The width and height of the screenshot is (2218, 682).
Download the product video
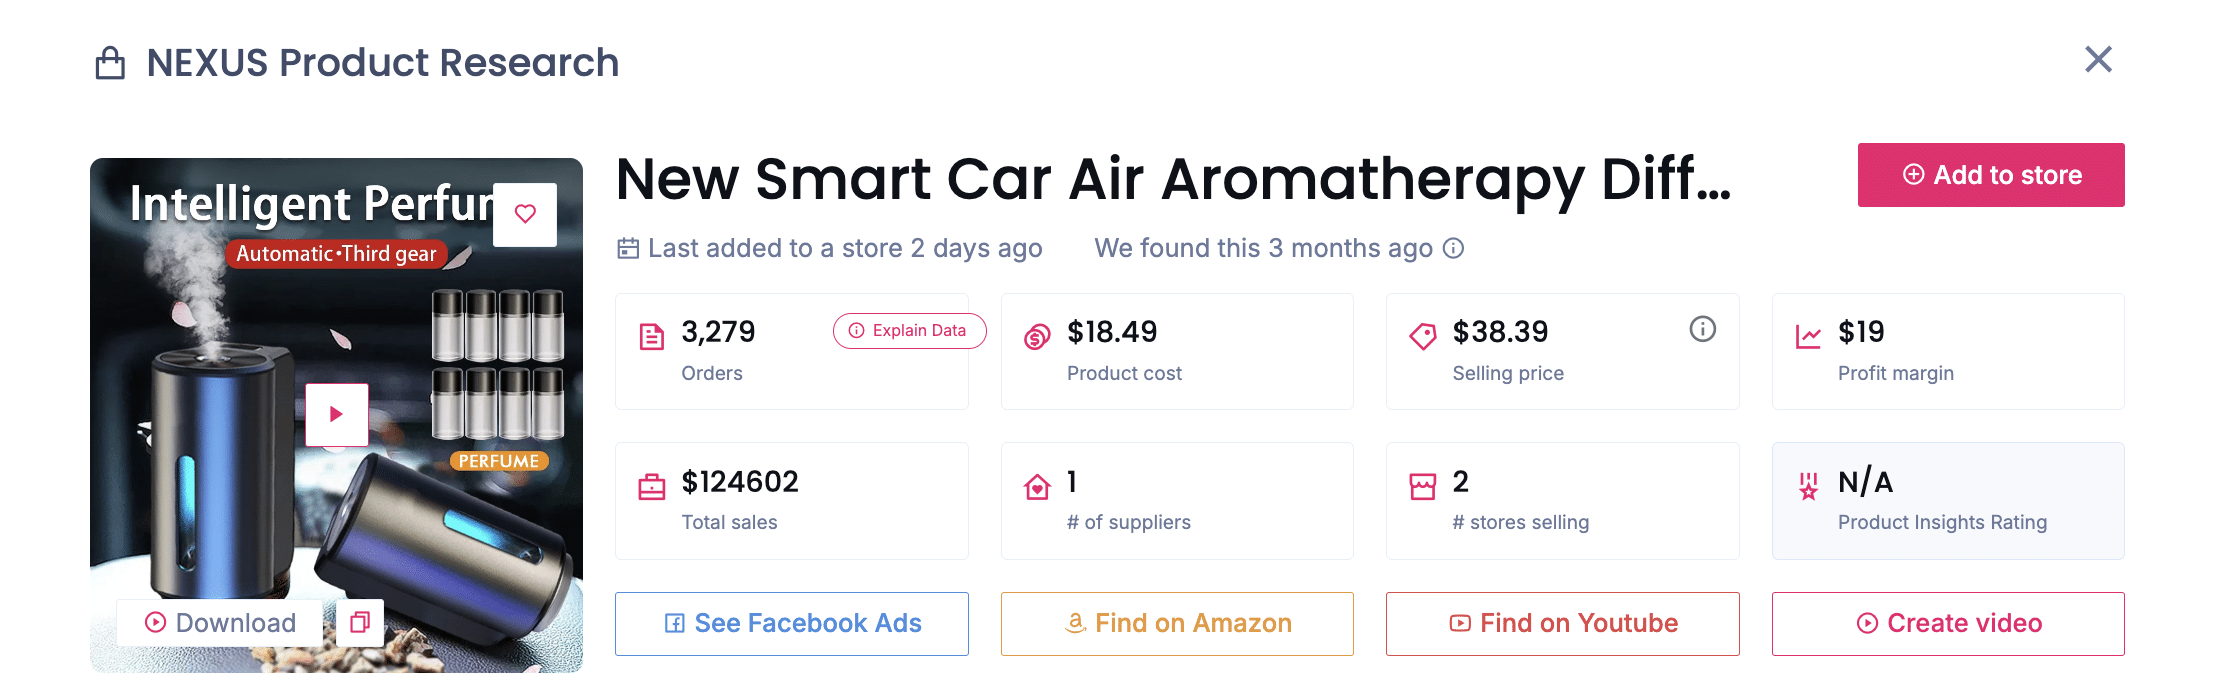point(219,622)
